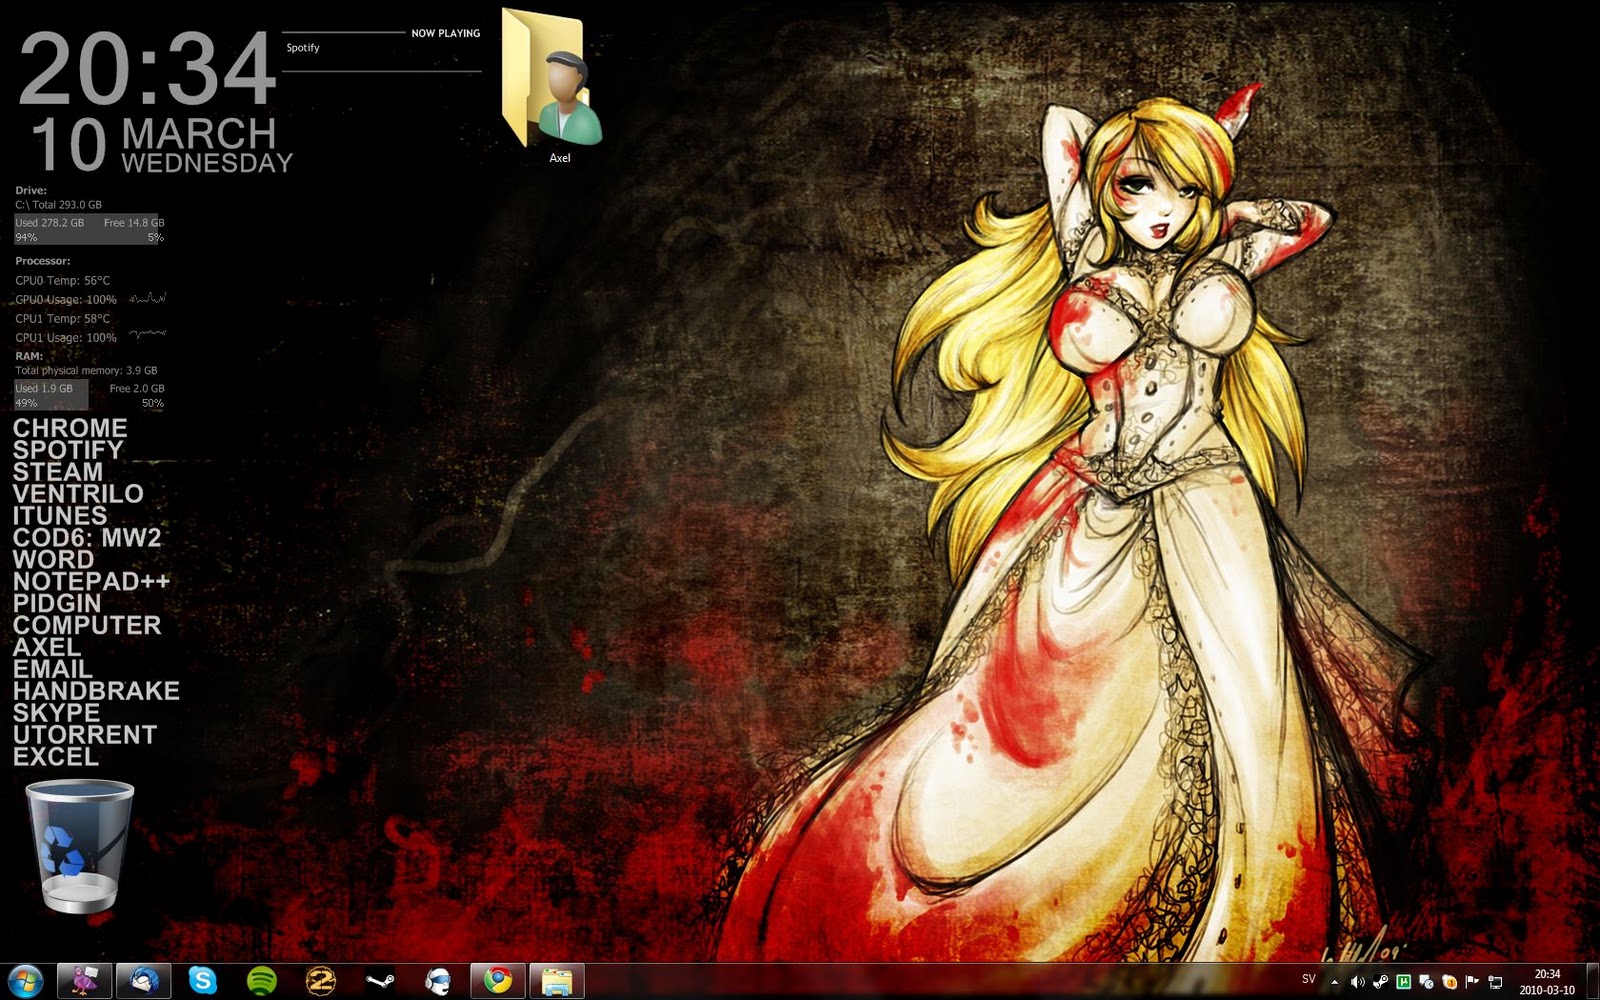The height and width of the screenshot is (1000, 1600).
Task: Click the Windows Start orb
Action: [x=25, y=981]
